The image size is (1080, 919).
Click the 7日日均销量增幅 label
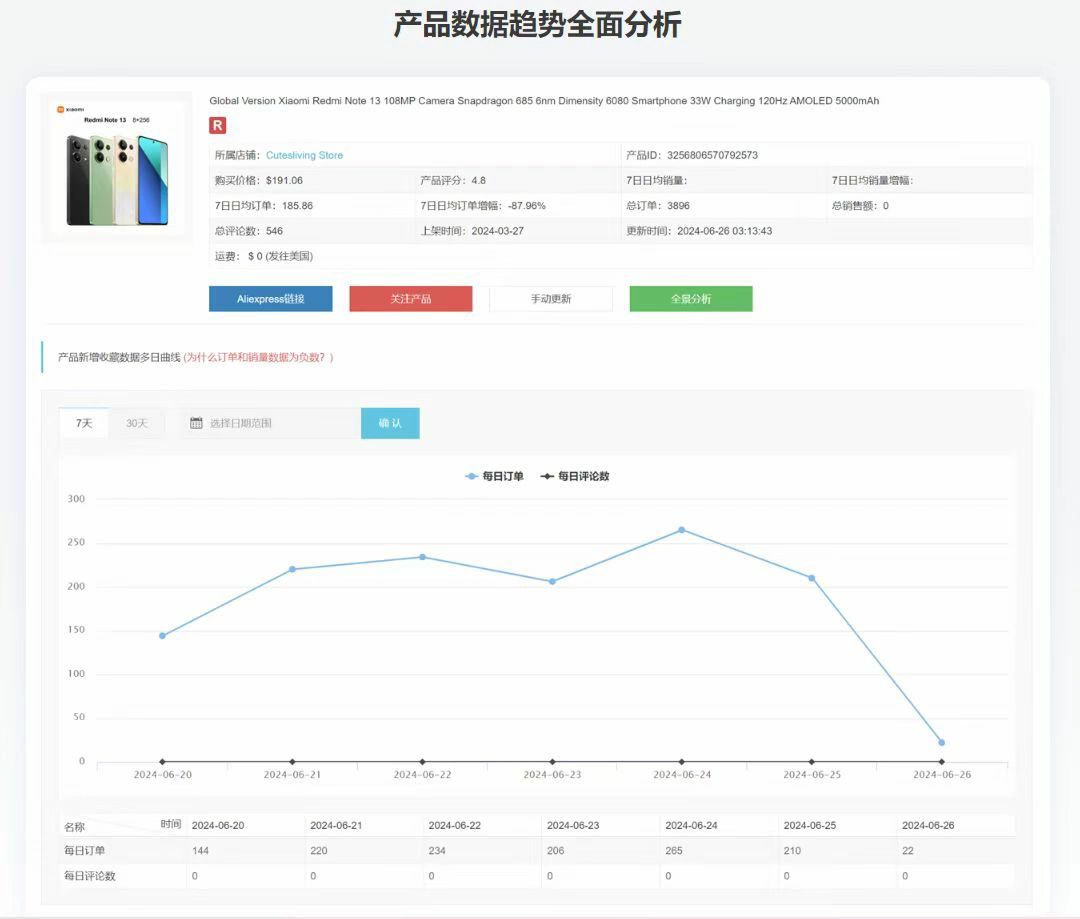872,180
